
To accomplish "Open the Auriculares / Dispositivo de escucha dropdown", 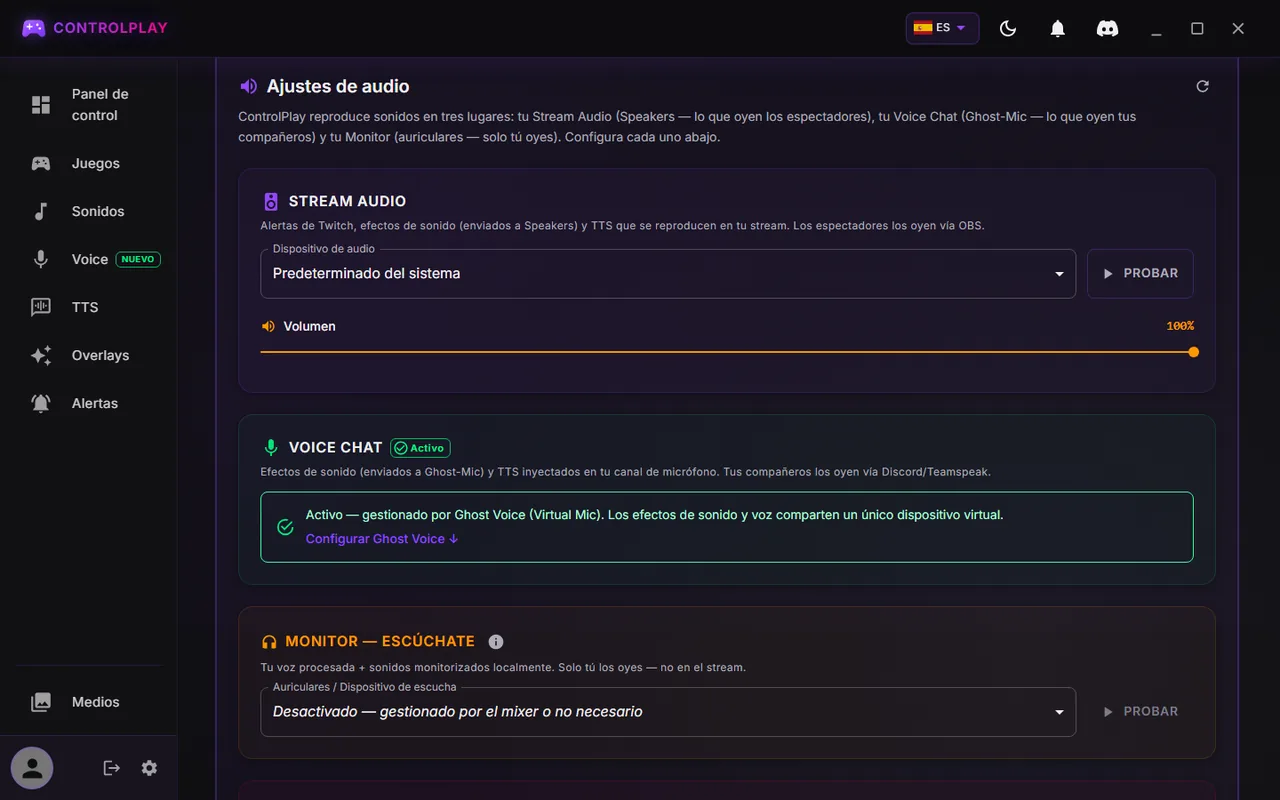I will tap(668, 711).
